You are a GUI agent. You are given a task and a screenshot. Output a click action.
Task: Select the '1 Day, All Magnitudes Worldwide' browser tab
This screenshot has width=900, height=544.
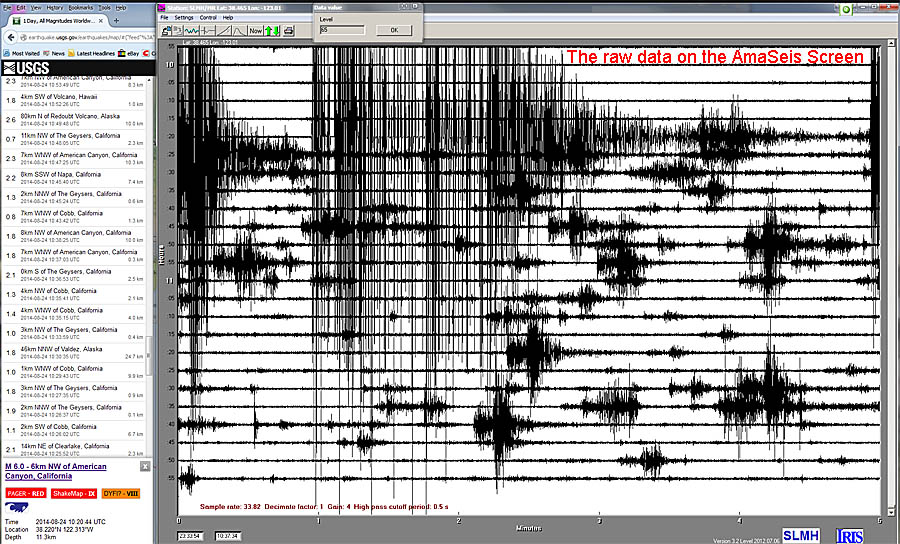(56, 21)
